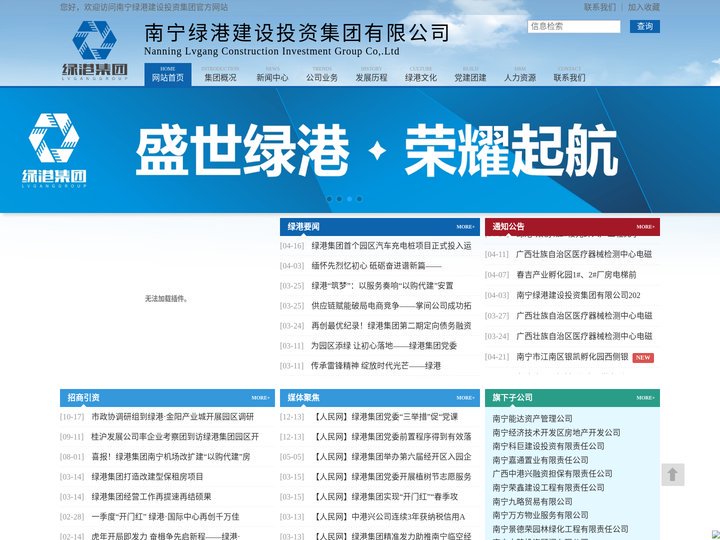Click the 查询 search button
Image resolution: width=720 pixels, height=540 pixels.
coord(645,27)
